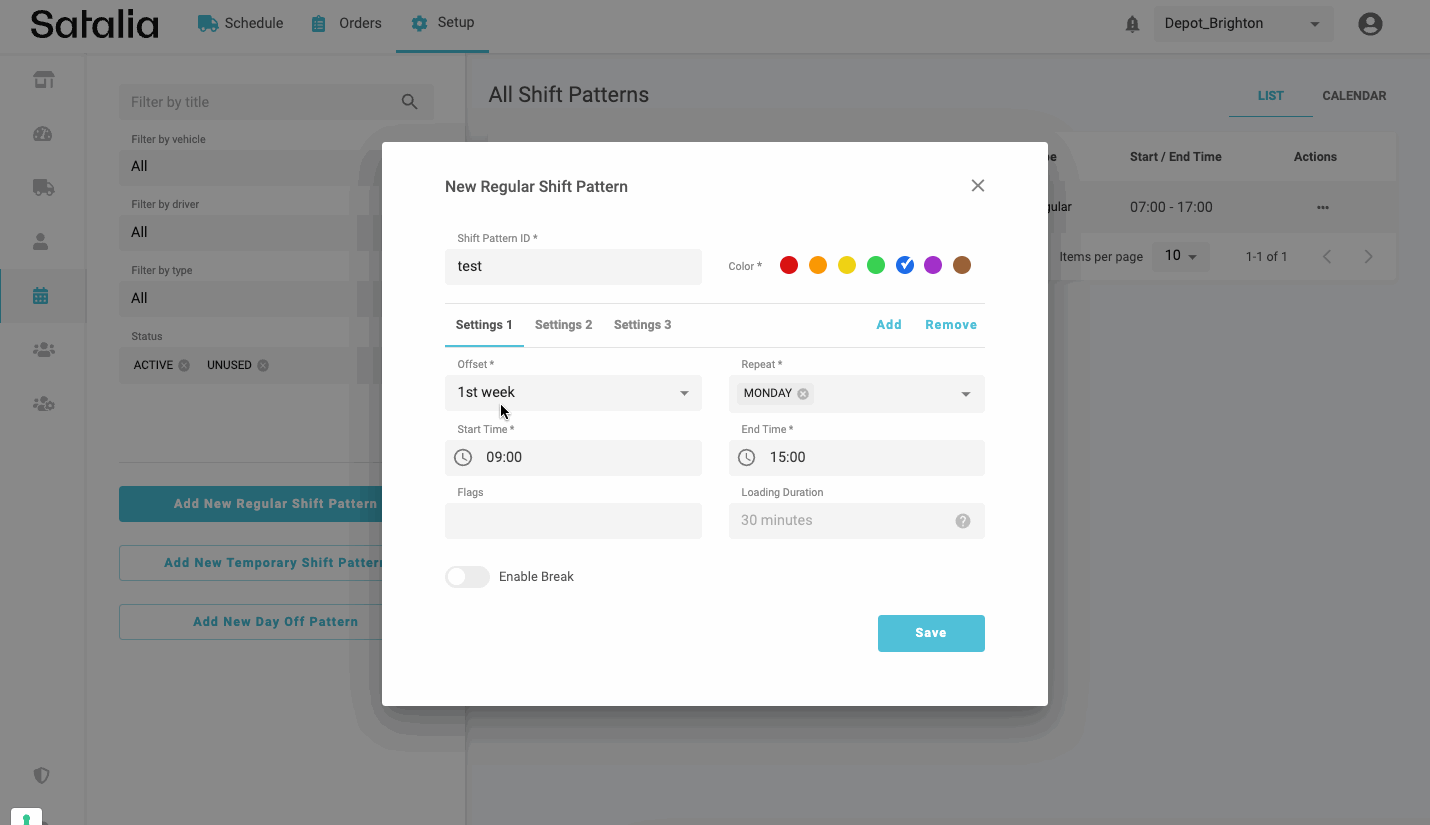Toggle the Enable Break switch
Screen dimensions: 1430x825
(x=467, y=577)
